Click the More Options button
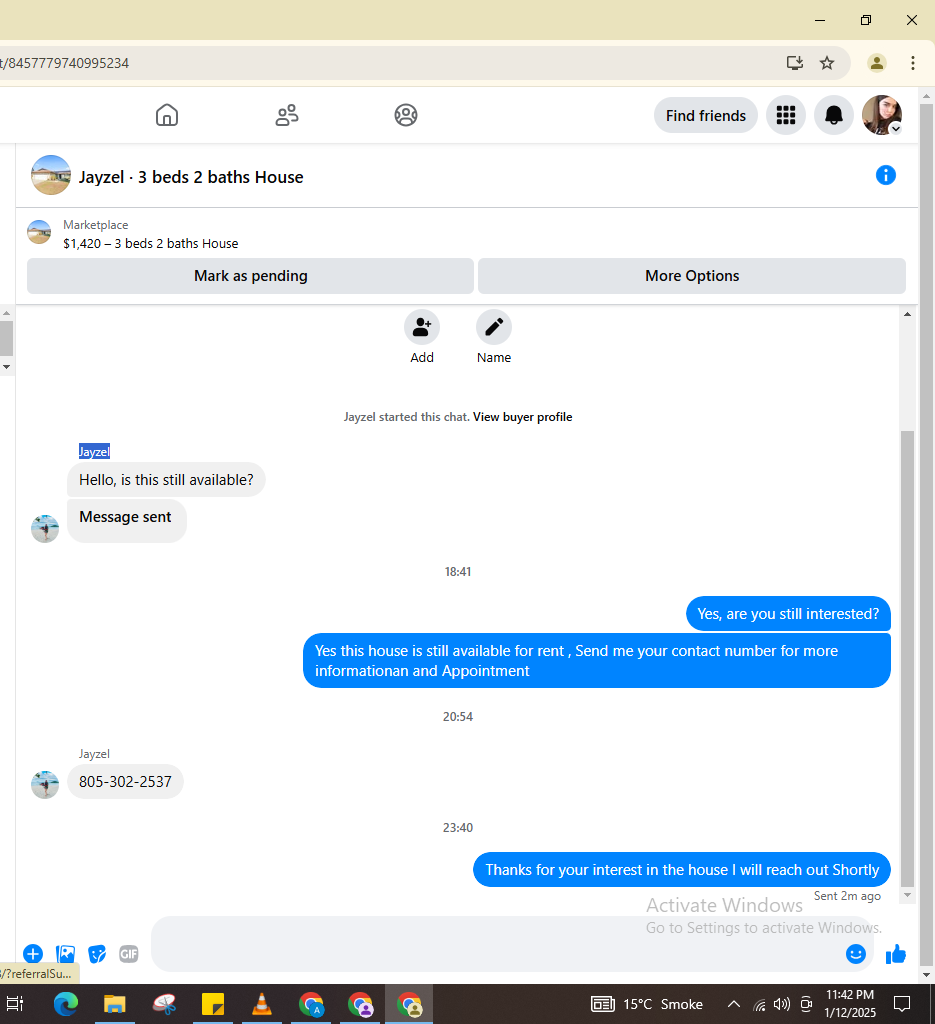The width and height of the screenshot is (935, 1024). tap(691, 276)
